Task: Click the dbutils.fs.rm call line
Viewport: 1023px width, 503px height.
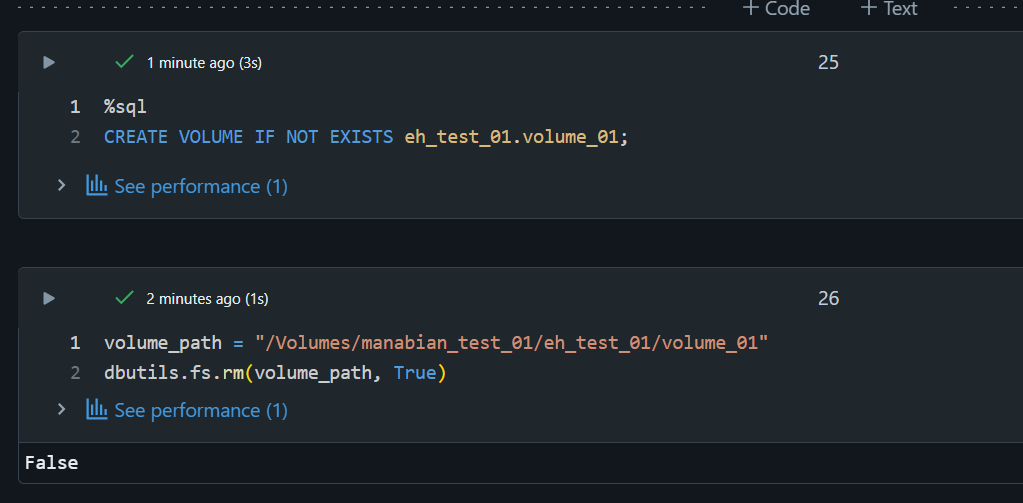Action: coord(275,374)
